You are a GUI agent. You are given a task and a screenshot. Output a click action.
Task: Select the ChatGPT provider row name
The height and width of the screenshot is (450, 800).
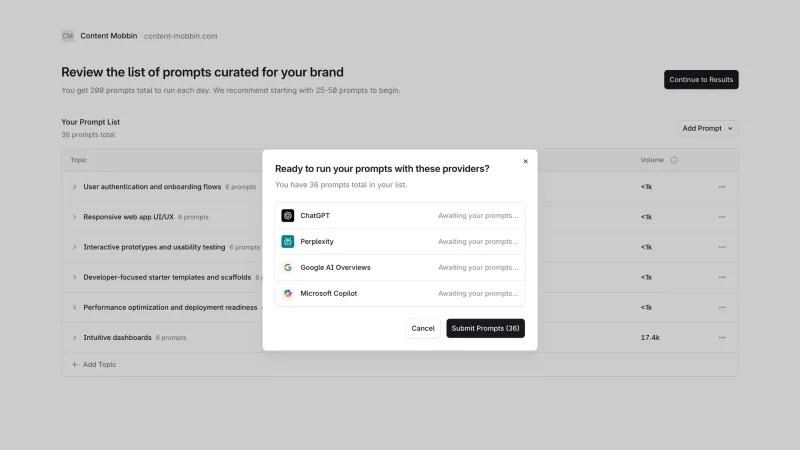[315, 215]
